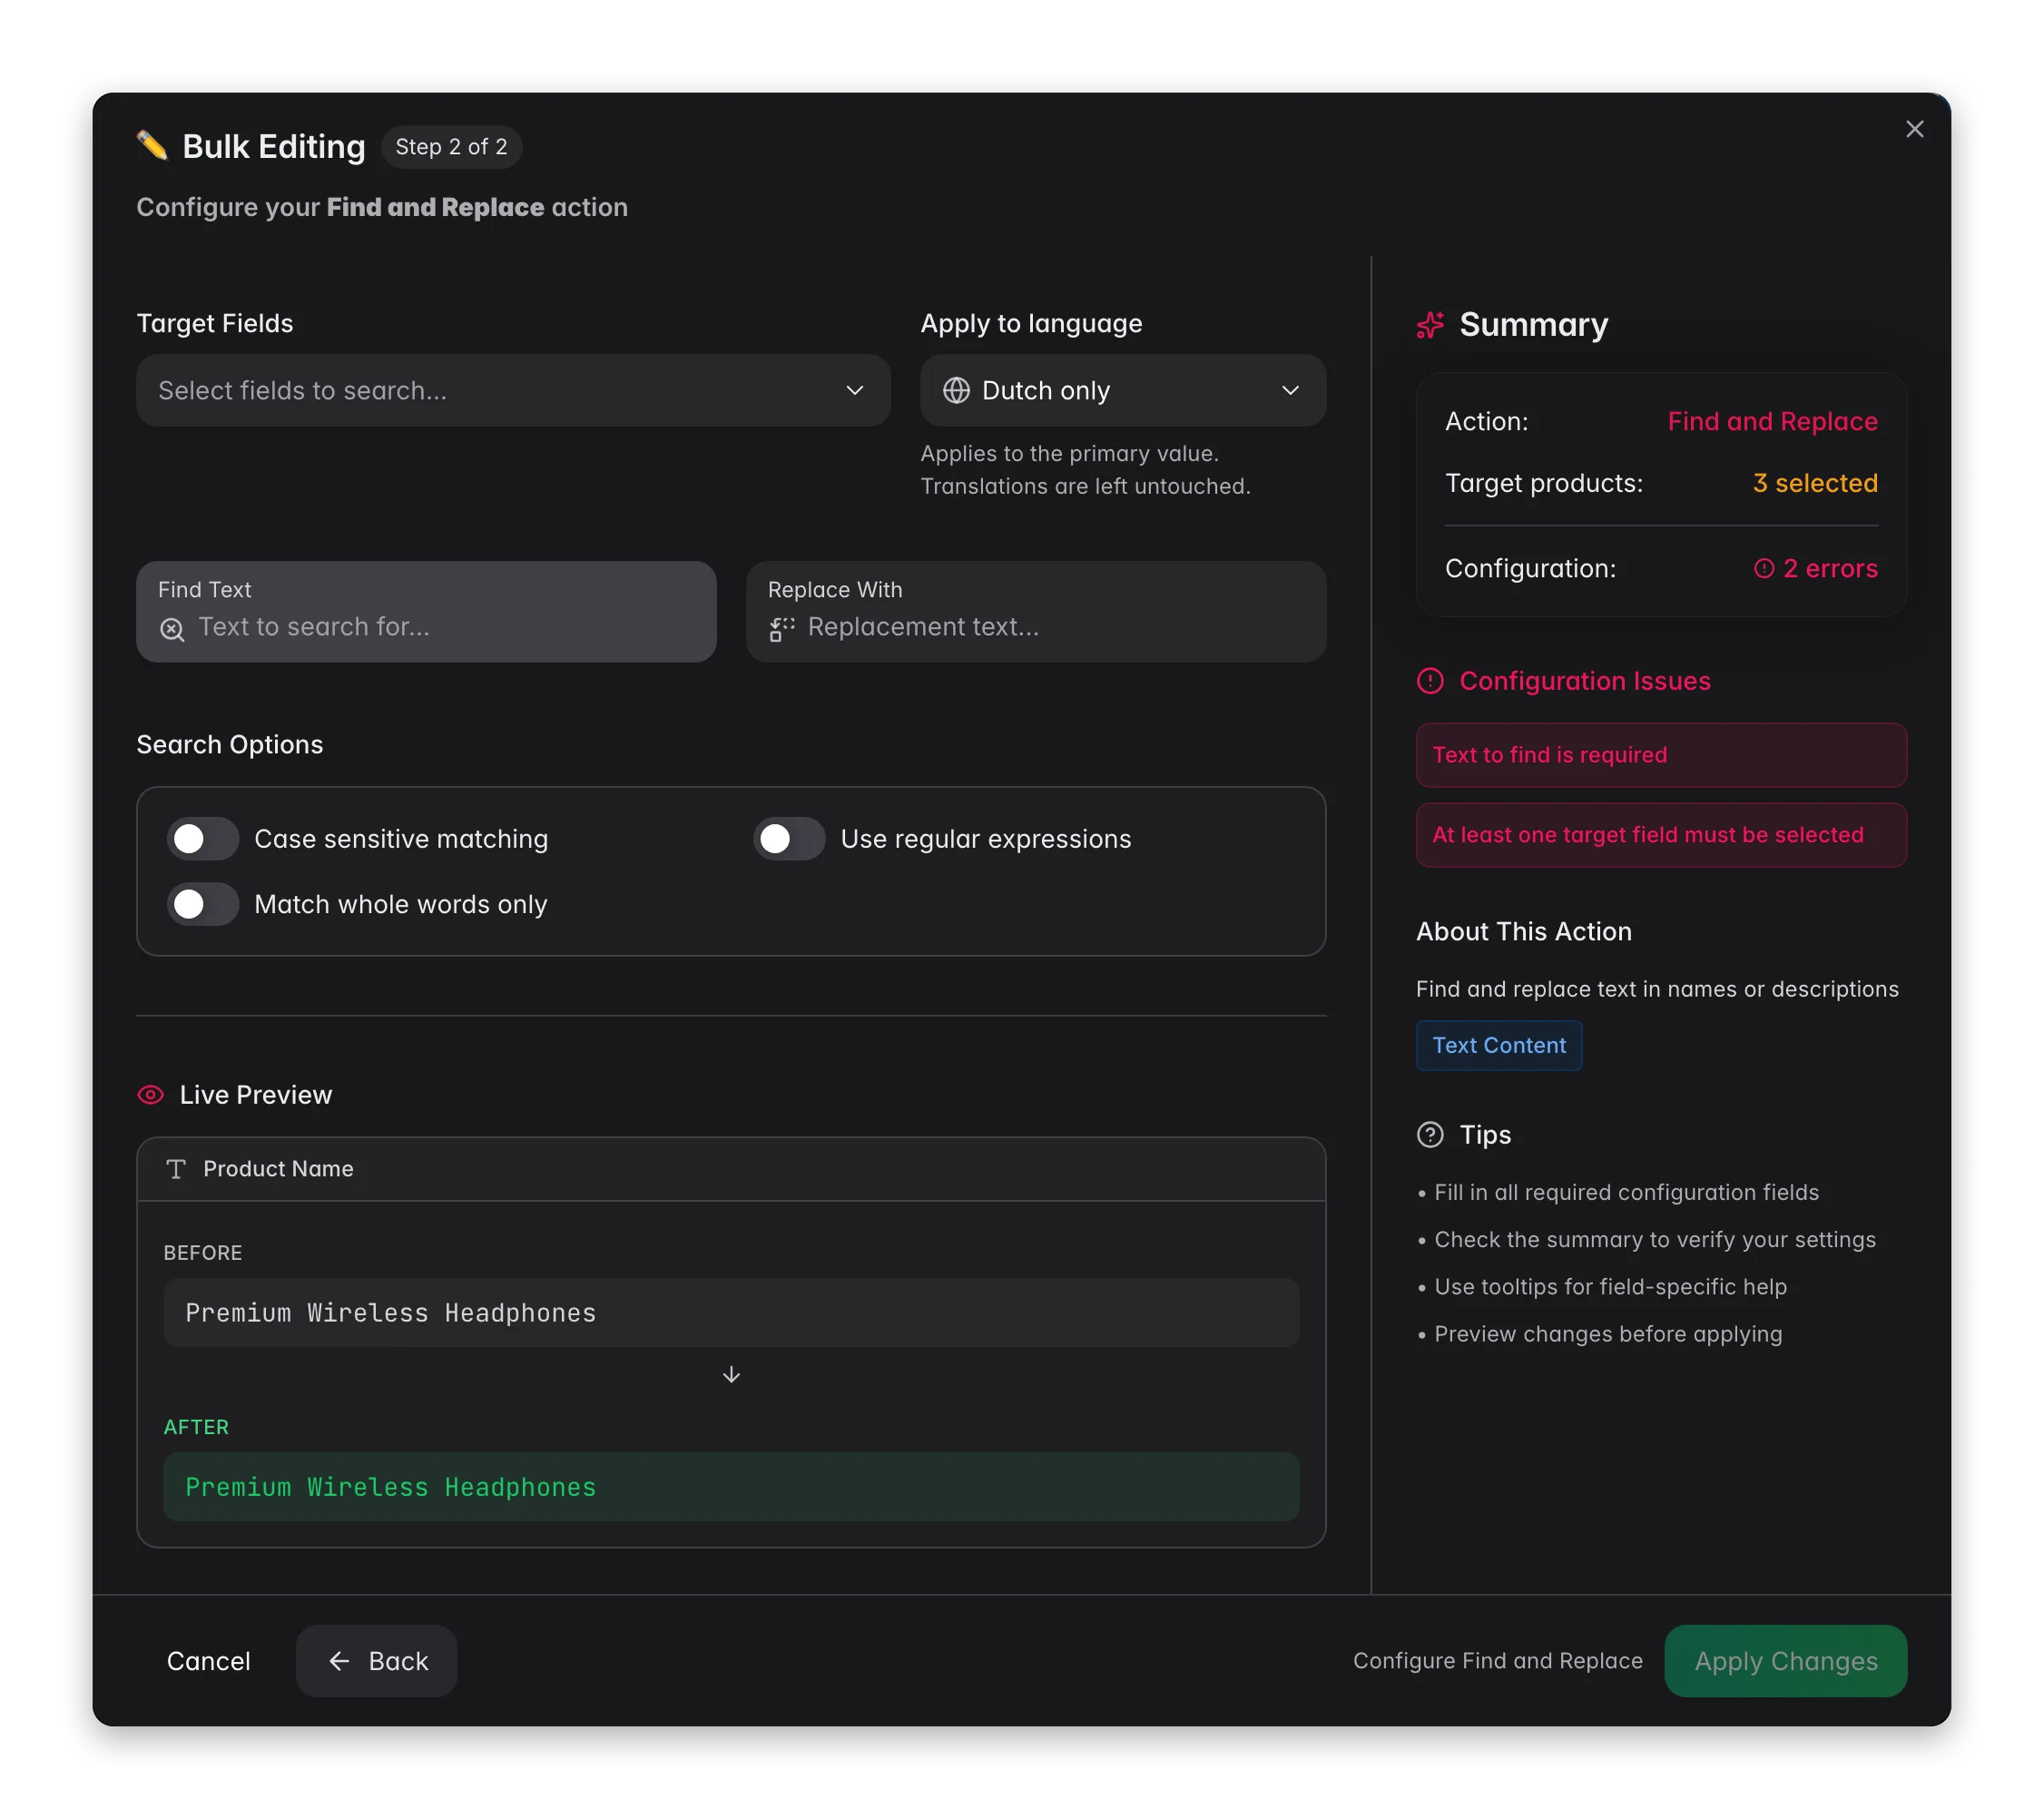Click 'At least one target field' error

1661,835
